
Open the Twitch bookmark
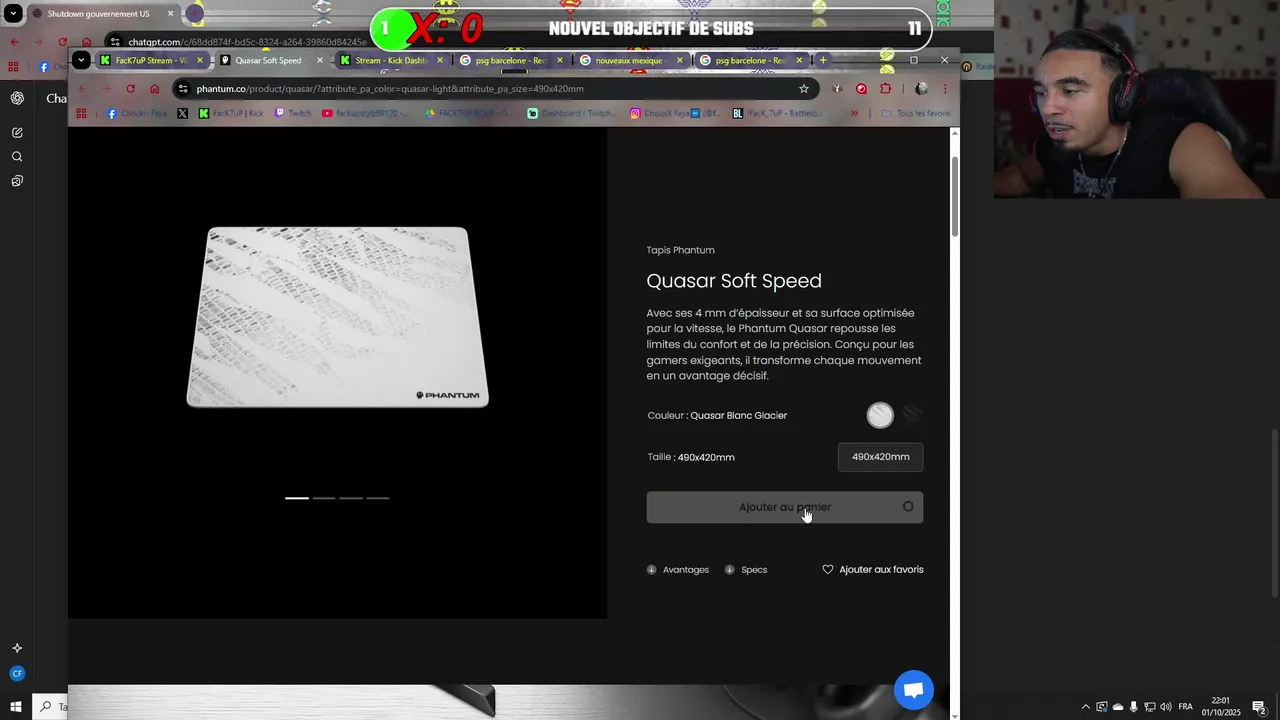point(292,113)
